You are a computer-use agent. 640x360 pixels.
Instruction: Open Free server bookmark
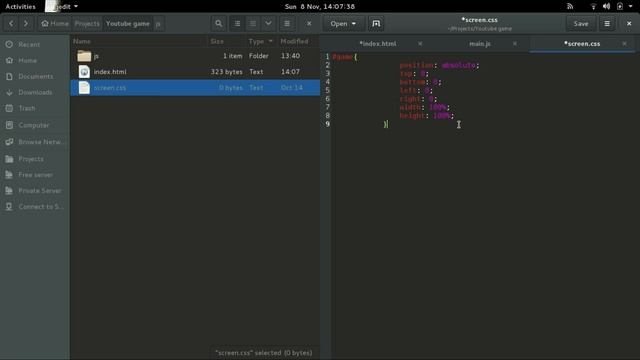[x=35, y=175]
